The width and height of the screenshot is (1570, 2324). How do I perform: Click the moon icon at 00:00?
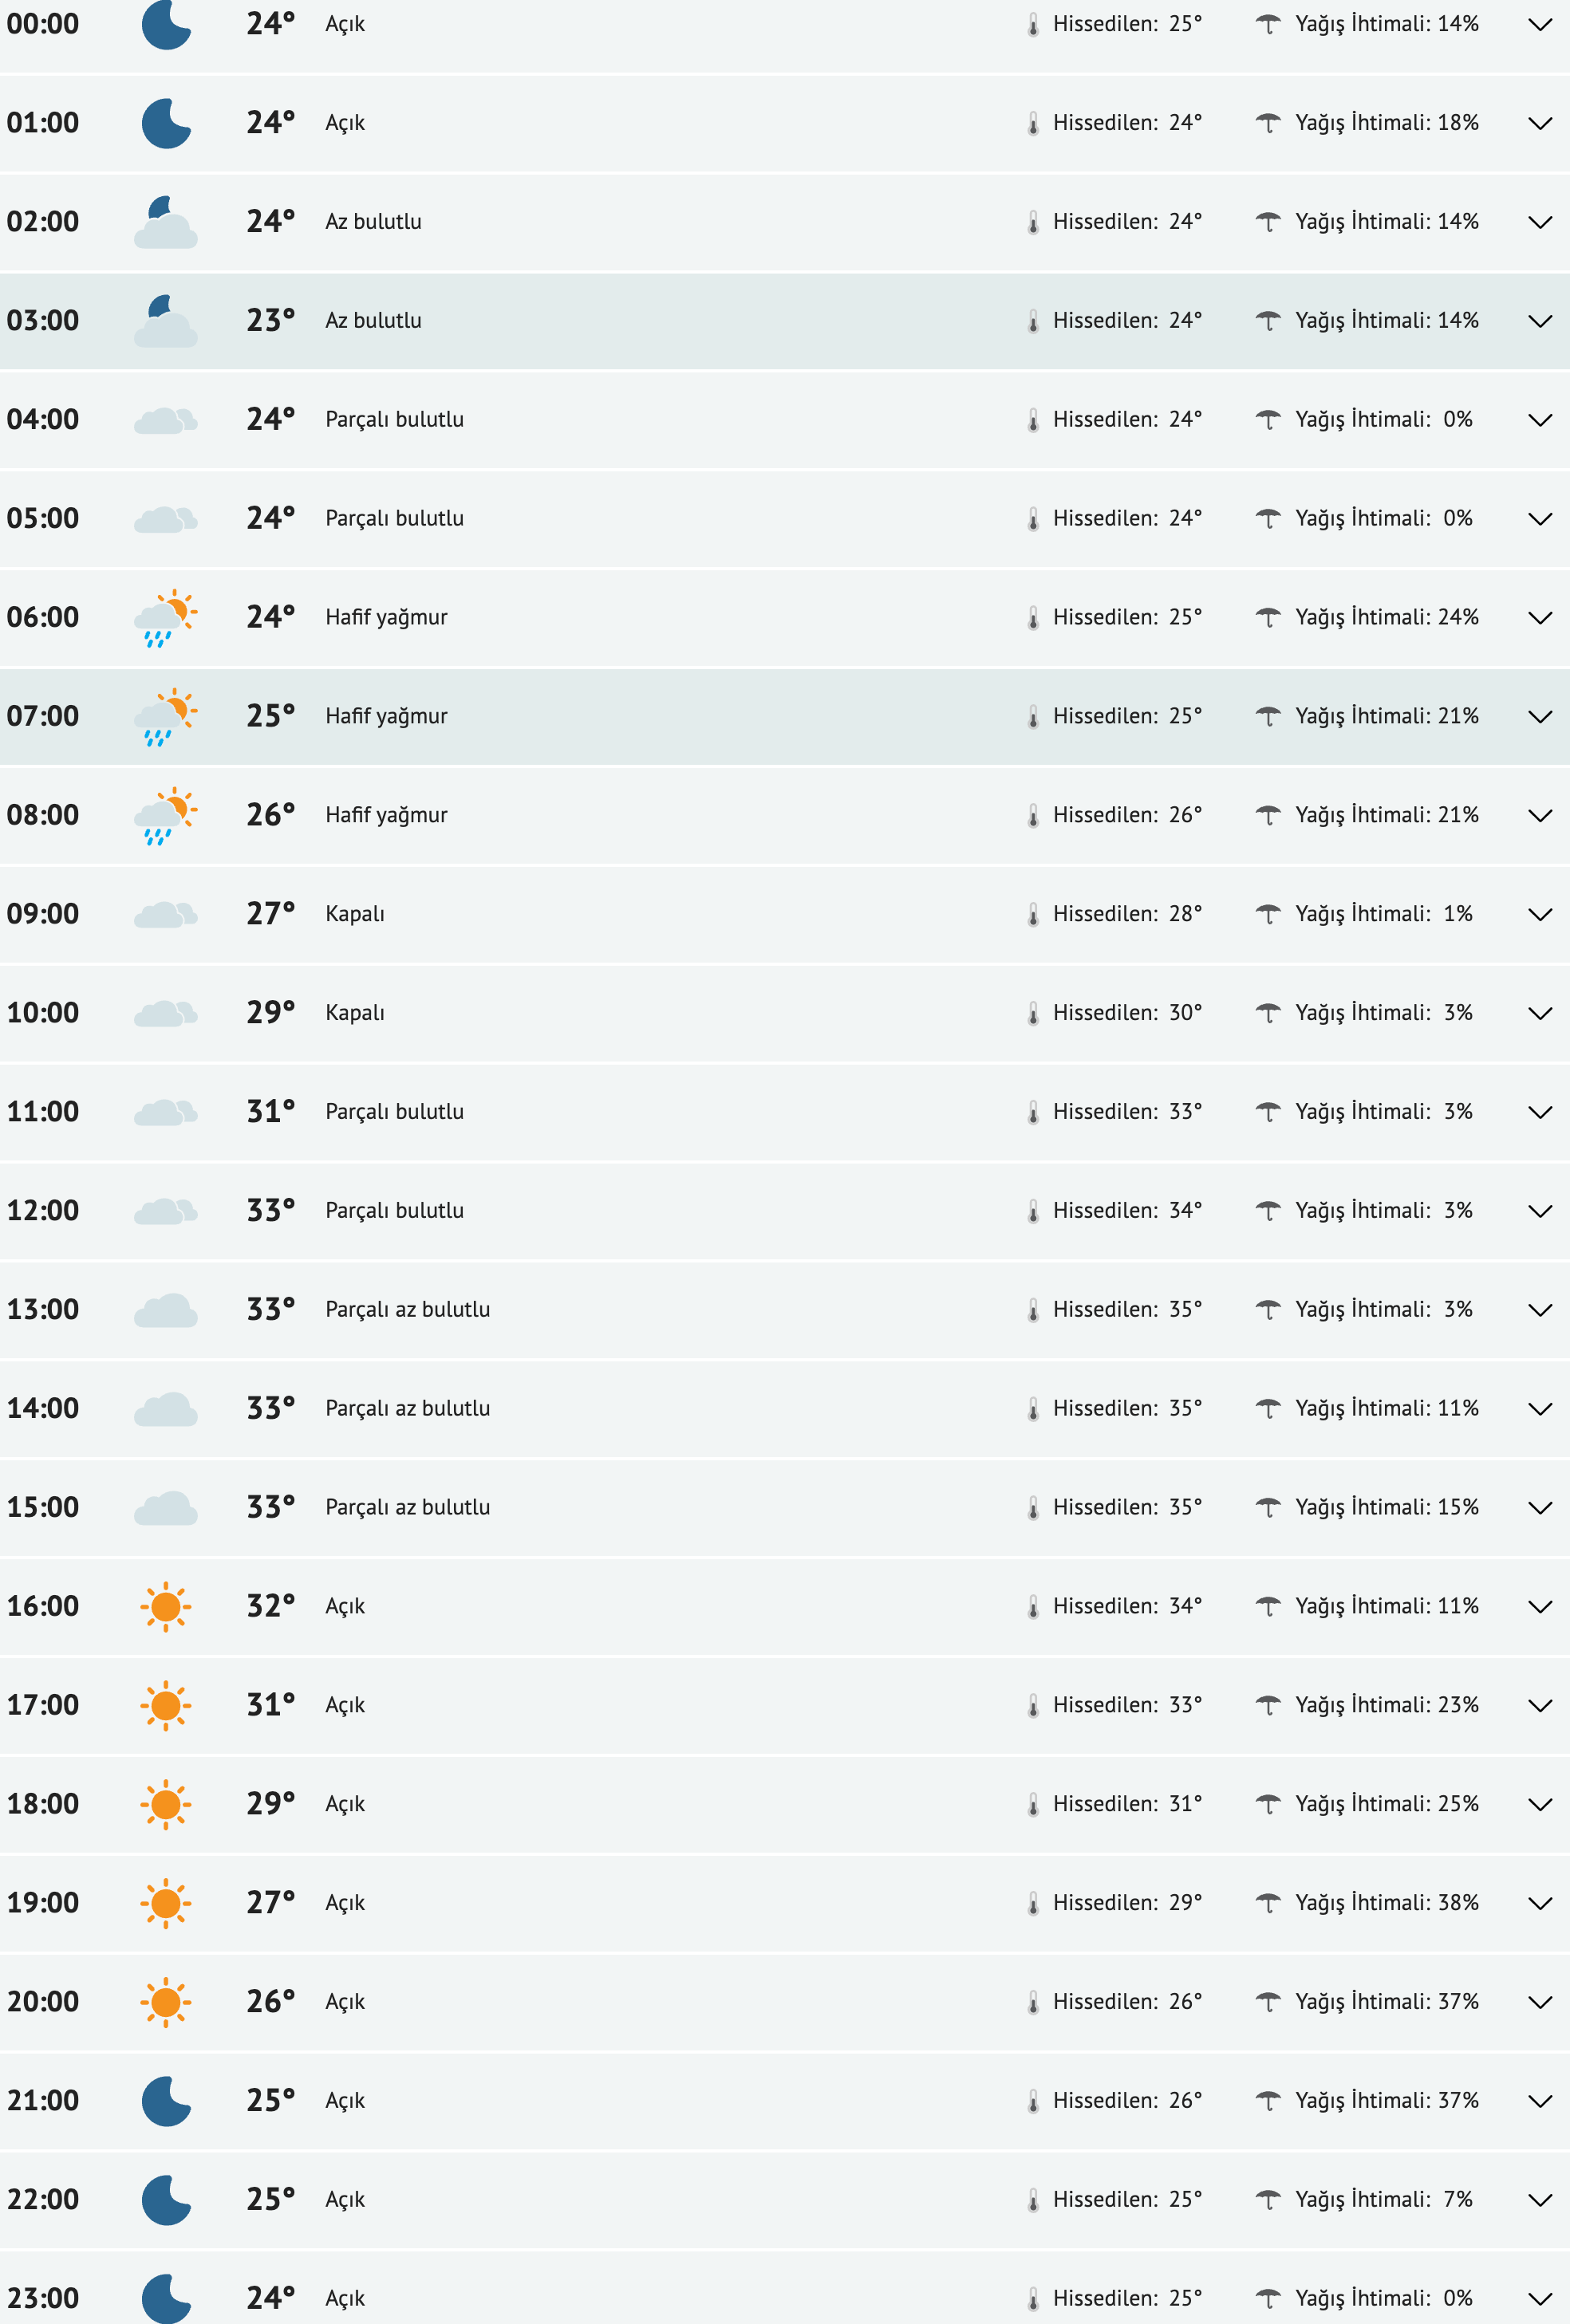point(166,25)
